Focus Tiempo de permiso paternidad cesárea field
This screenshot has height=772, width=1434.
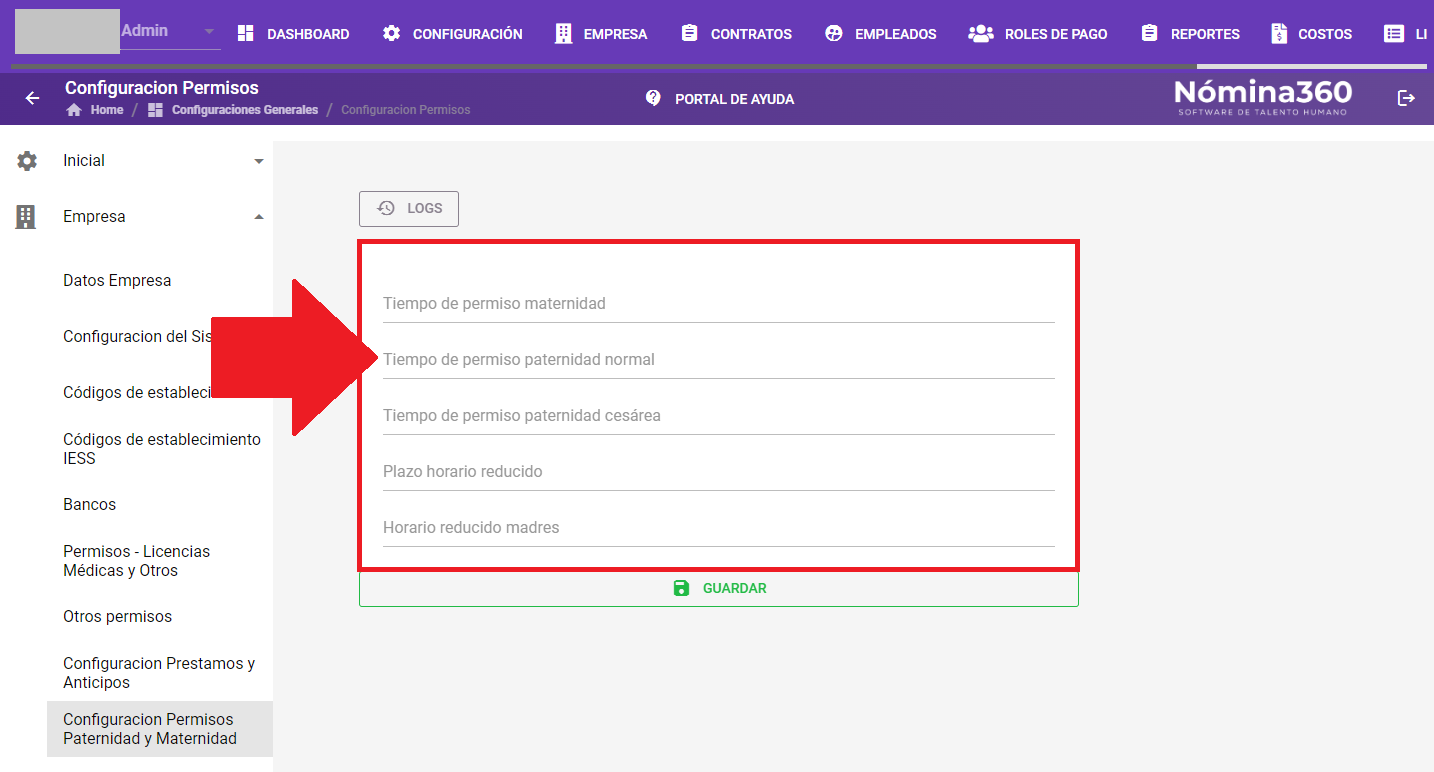click(x=719, y=416)
